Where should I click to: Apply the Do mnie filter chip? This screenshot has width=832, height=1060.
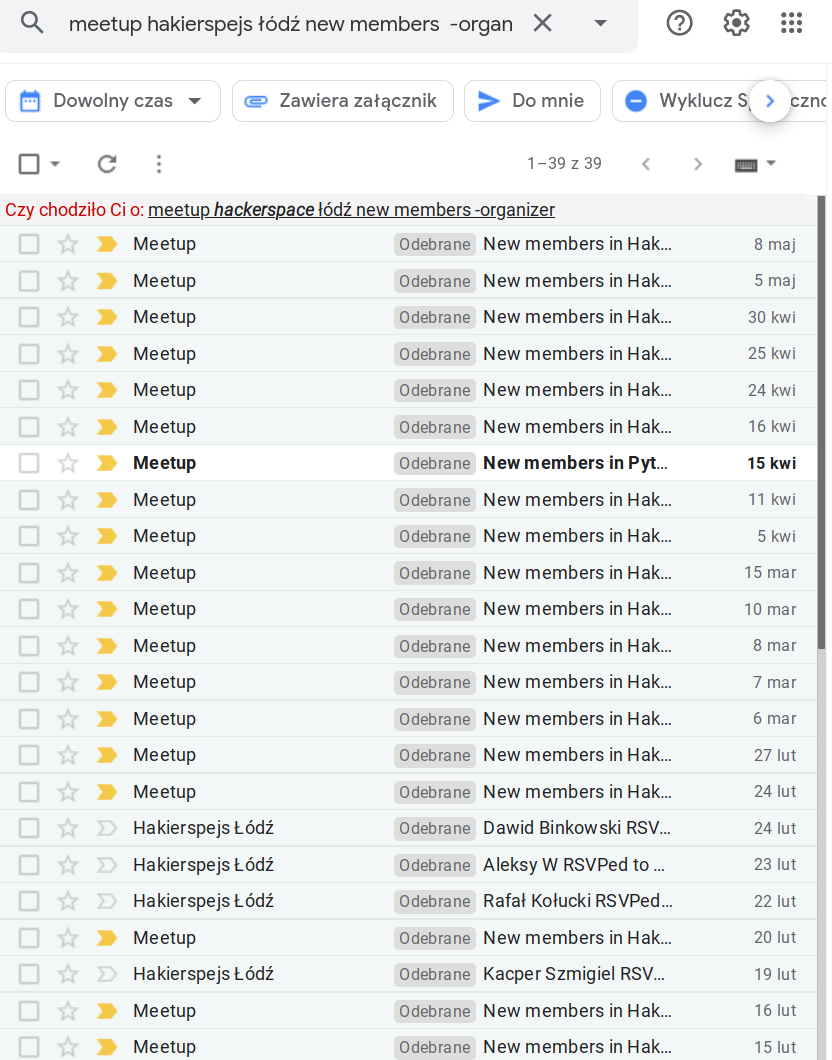click(x=532, y=101)
